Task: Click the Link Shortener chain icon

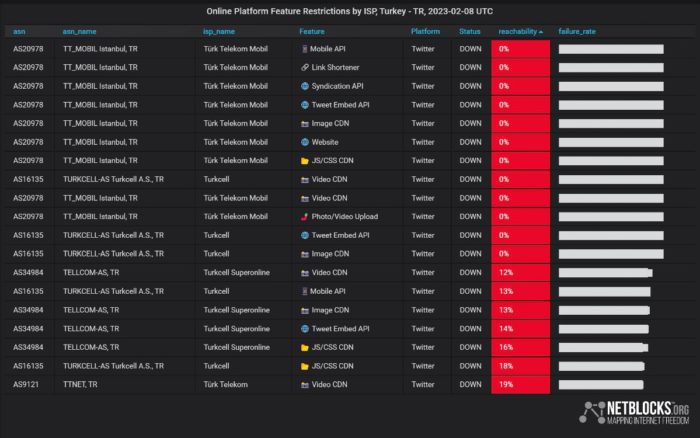Action: click(x=305, y=67)
